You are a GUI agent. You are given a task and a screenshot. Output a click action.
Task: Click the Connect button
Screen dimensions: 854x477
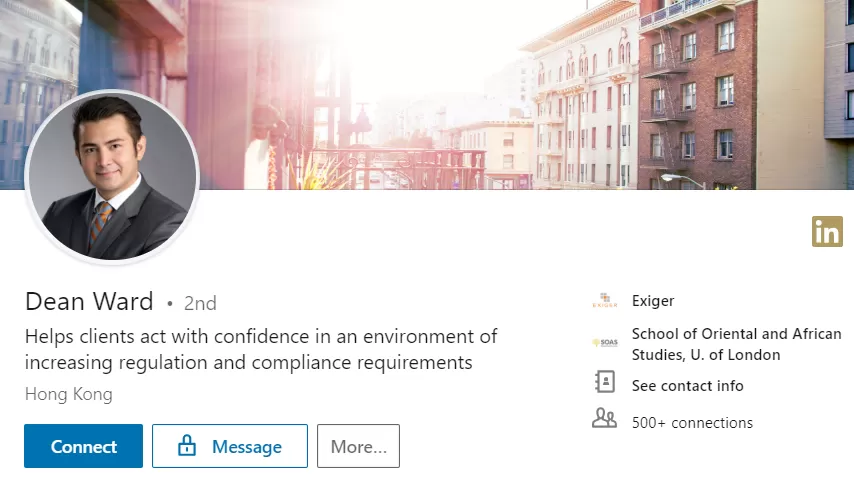83,446
